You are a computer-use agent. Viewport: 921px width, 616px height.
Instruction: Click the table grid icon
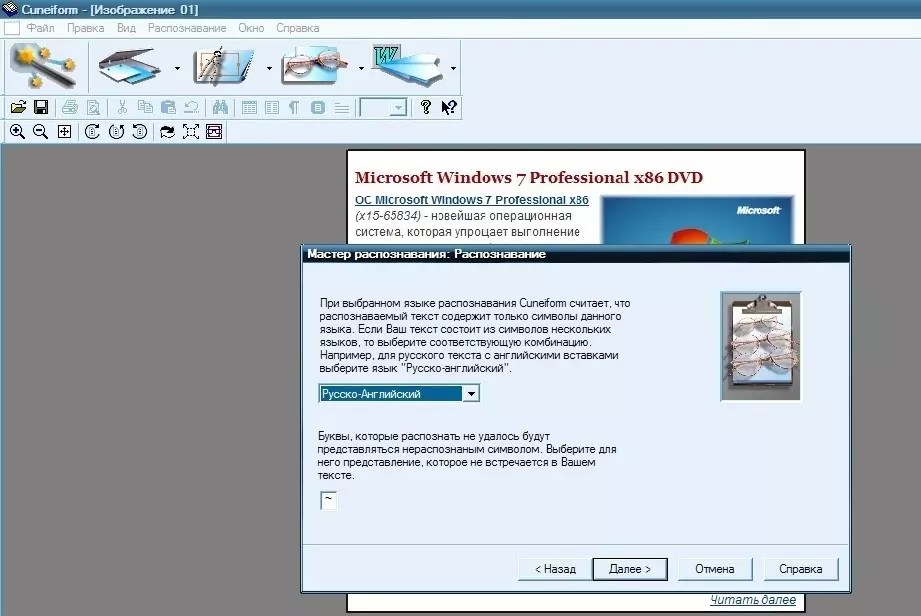click(249, 107)
